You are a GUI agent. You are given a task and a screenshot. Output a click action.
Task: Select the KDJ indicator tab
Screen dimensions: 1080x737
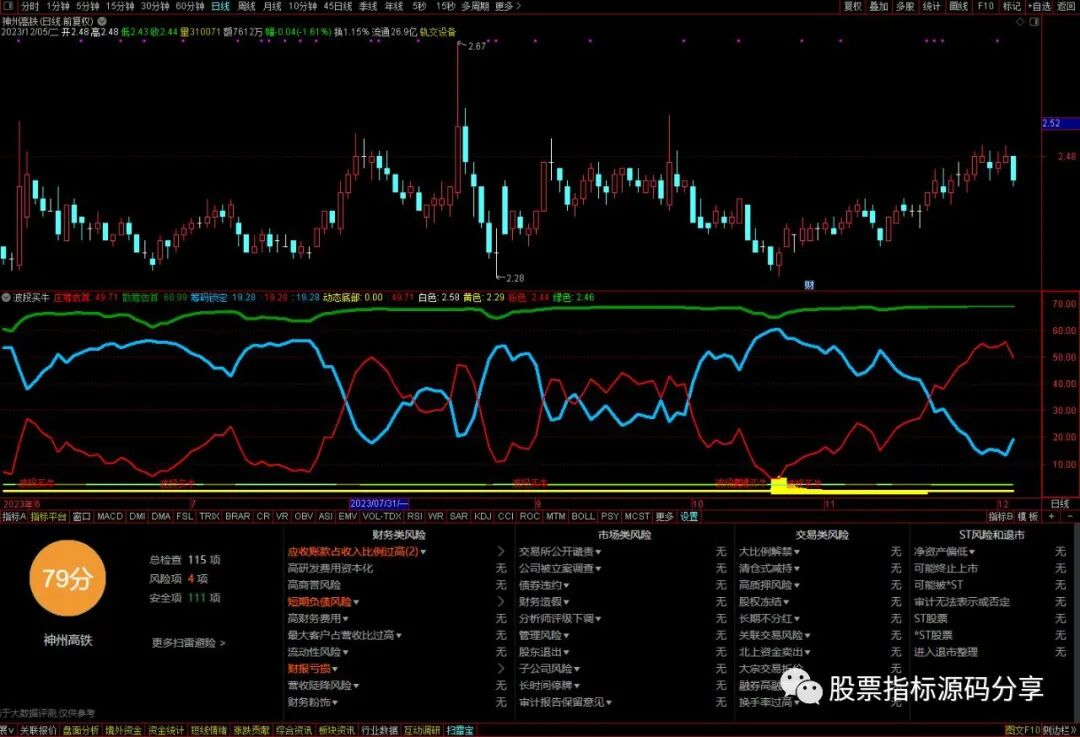coord(483,516)
